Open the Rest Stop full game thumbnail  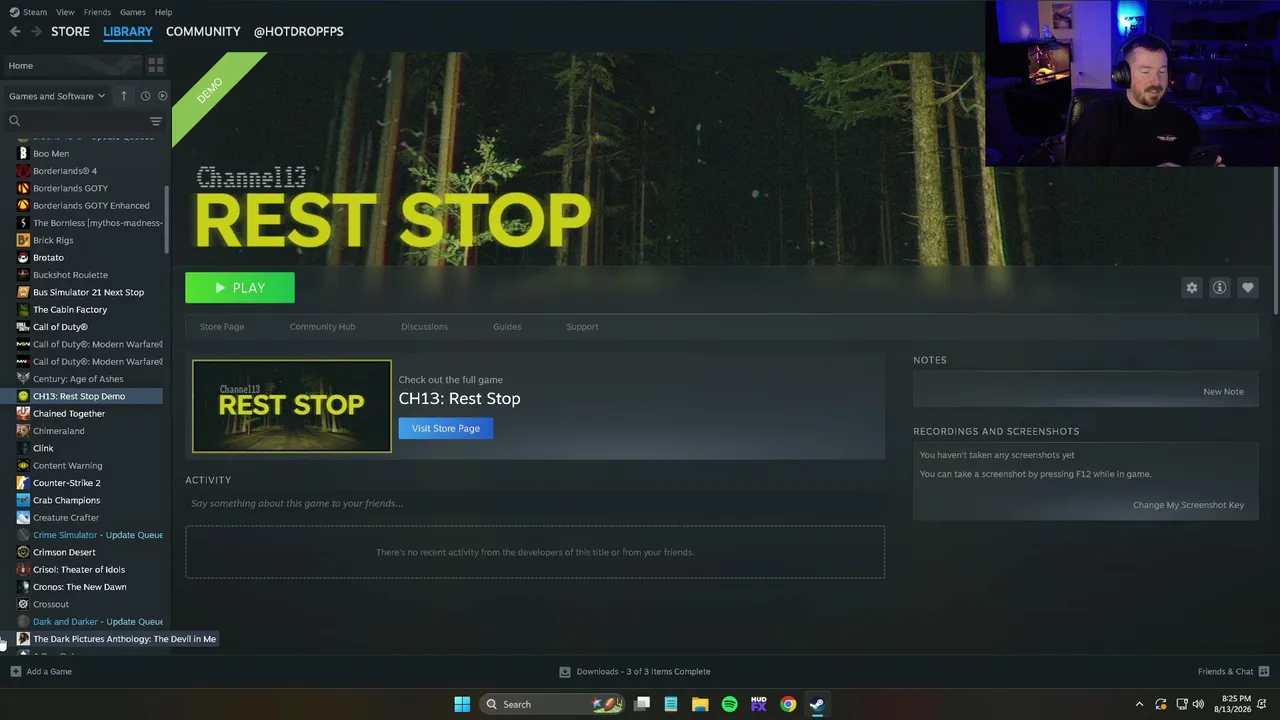click(x=292, y=406)
